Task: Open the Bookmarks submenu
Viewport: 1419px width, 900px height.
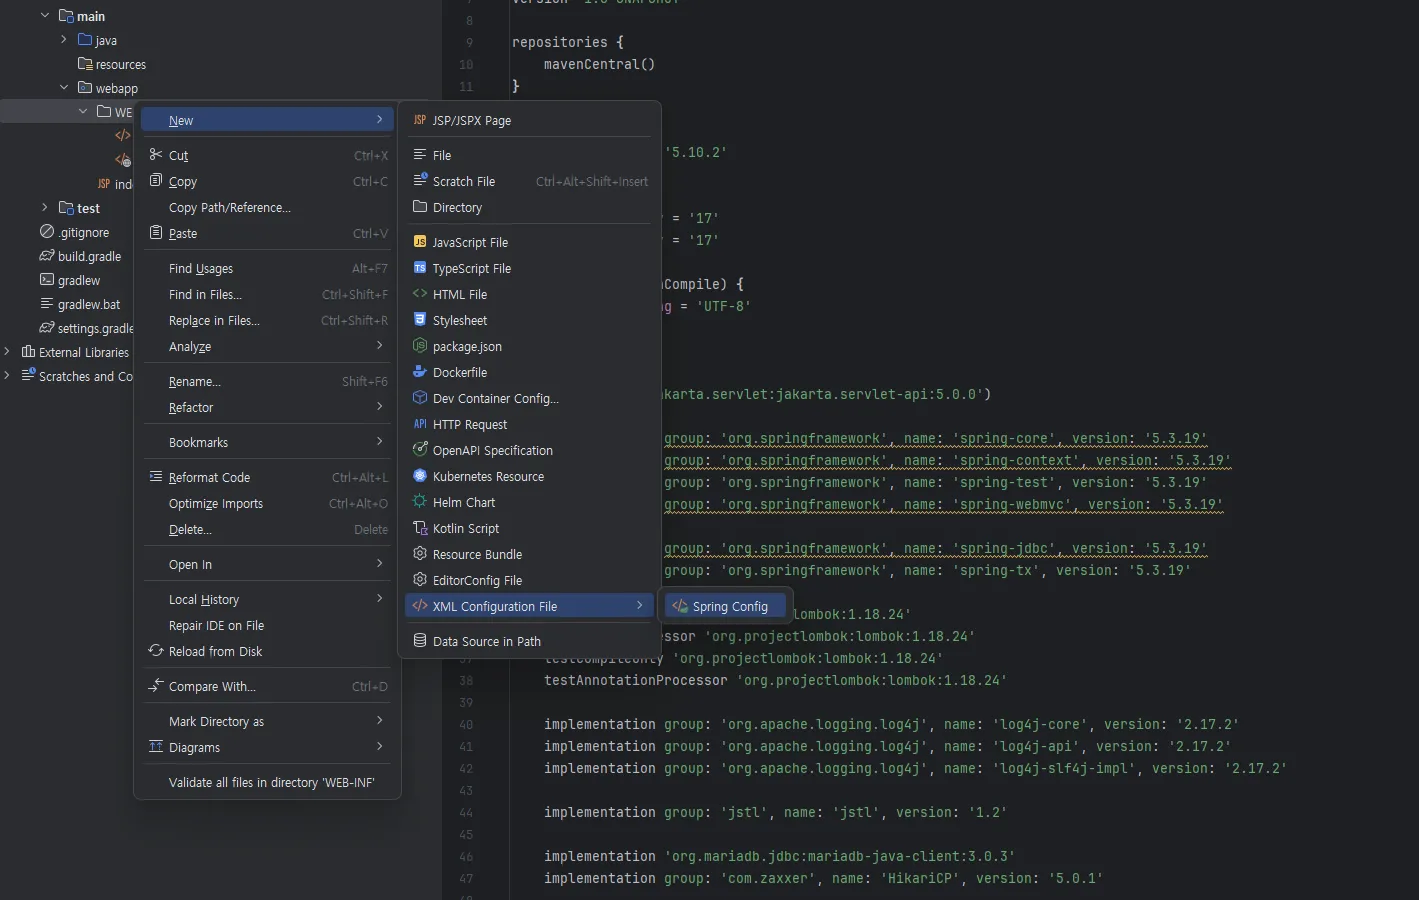Action: (267, 442)
